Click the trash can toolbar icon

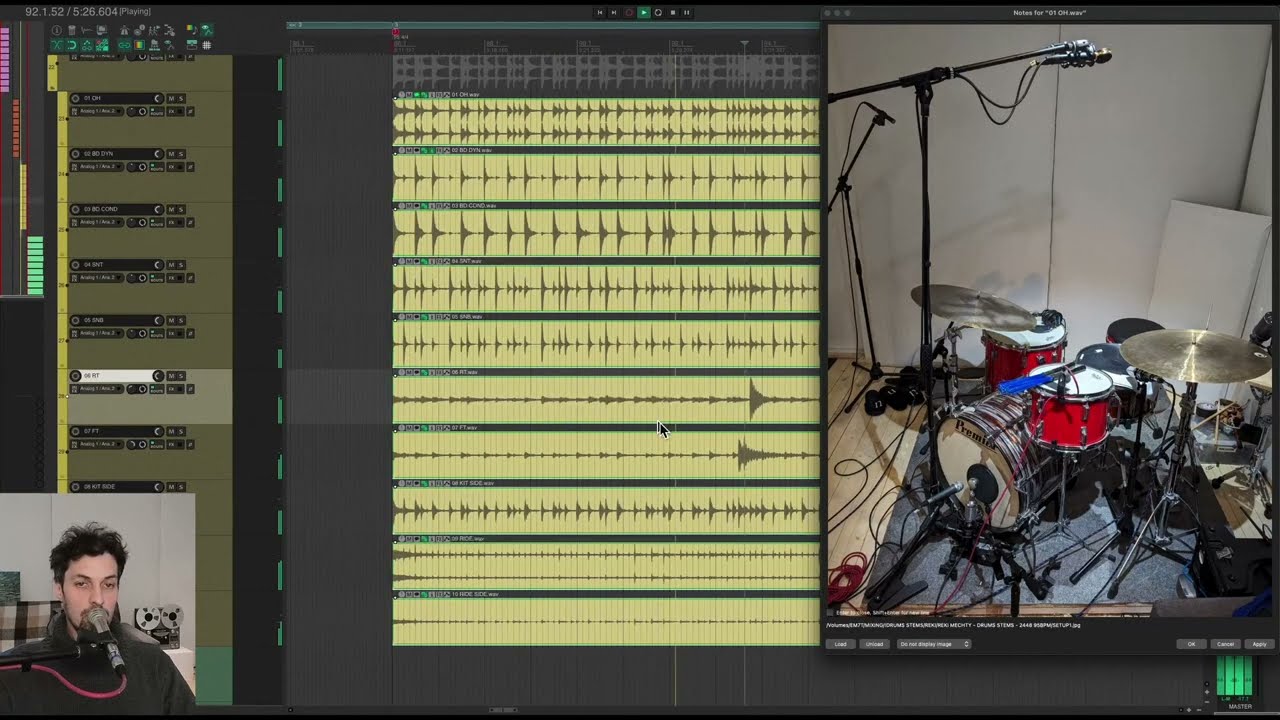click(x=72, y=30)
